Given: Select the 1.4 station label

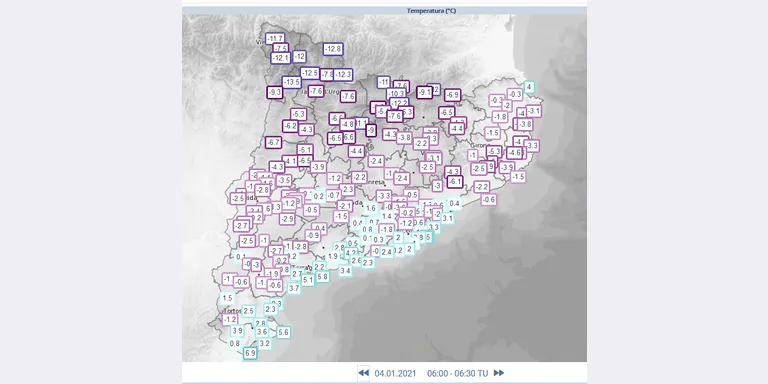Looking at the screenshot, I should (x=386, y=216).
